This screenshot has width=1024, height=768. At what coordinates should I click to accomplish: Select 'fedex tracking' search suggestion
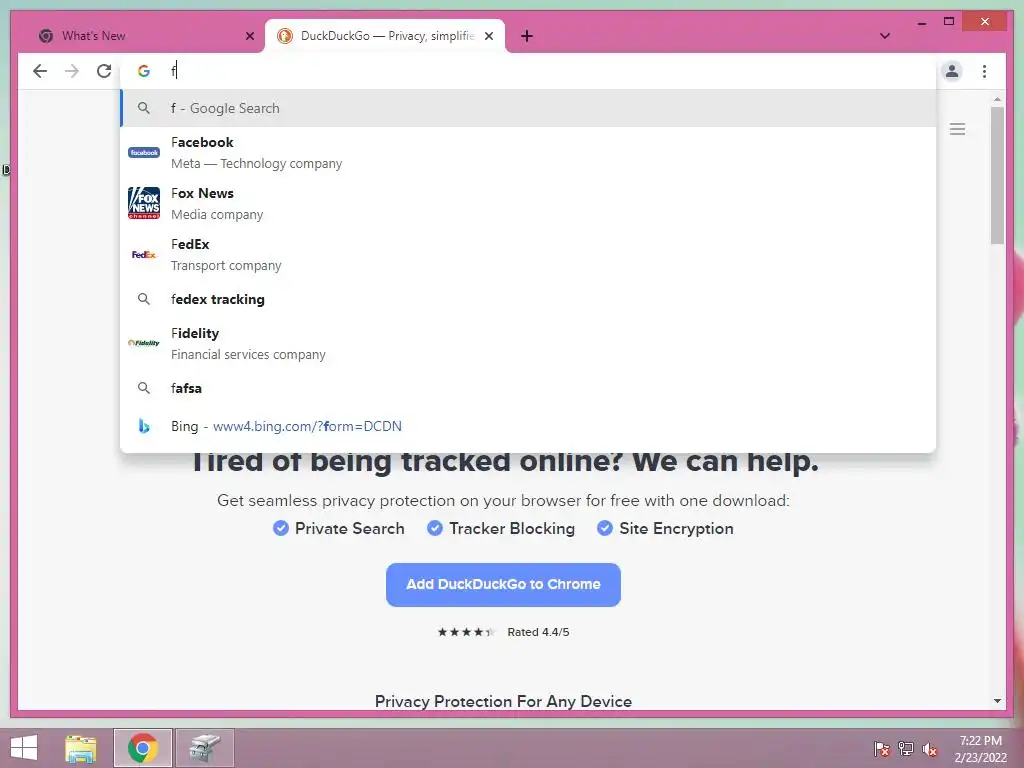click(x=528, y=299)
